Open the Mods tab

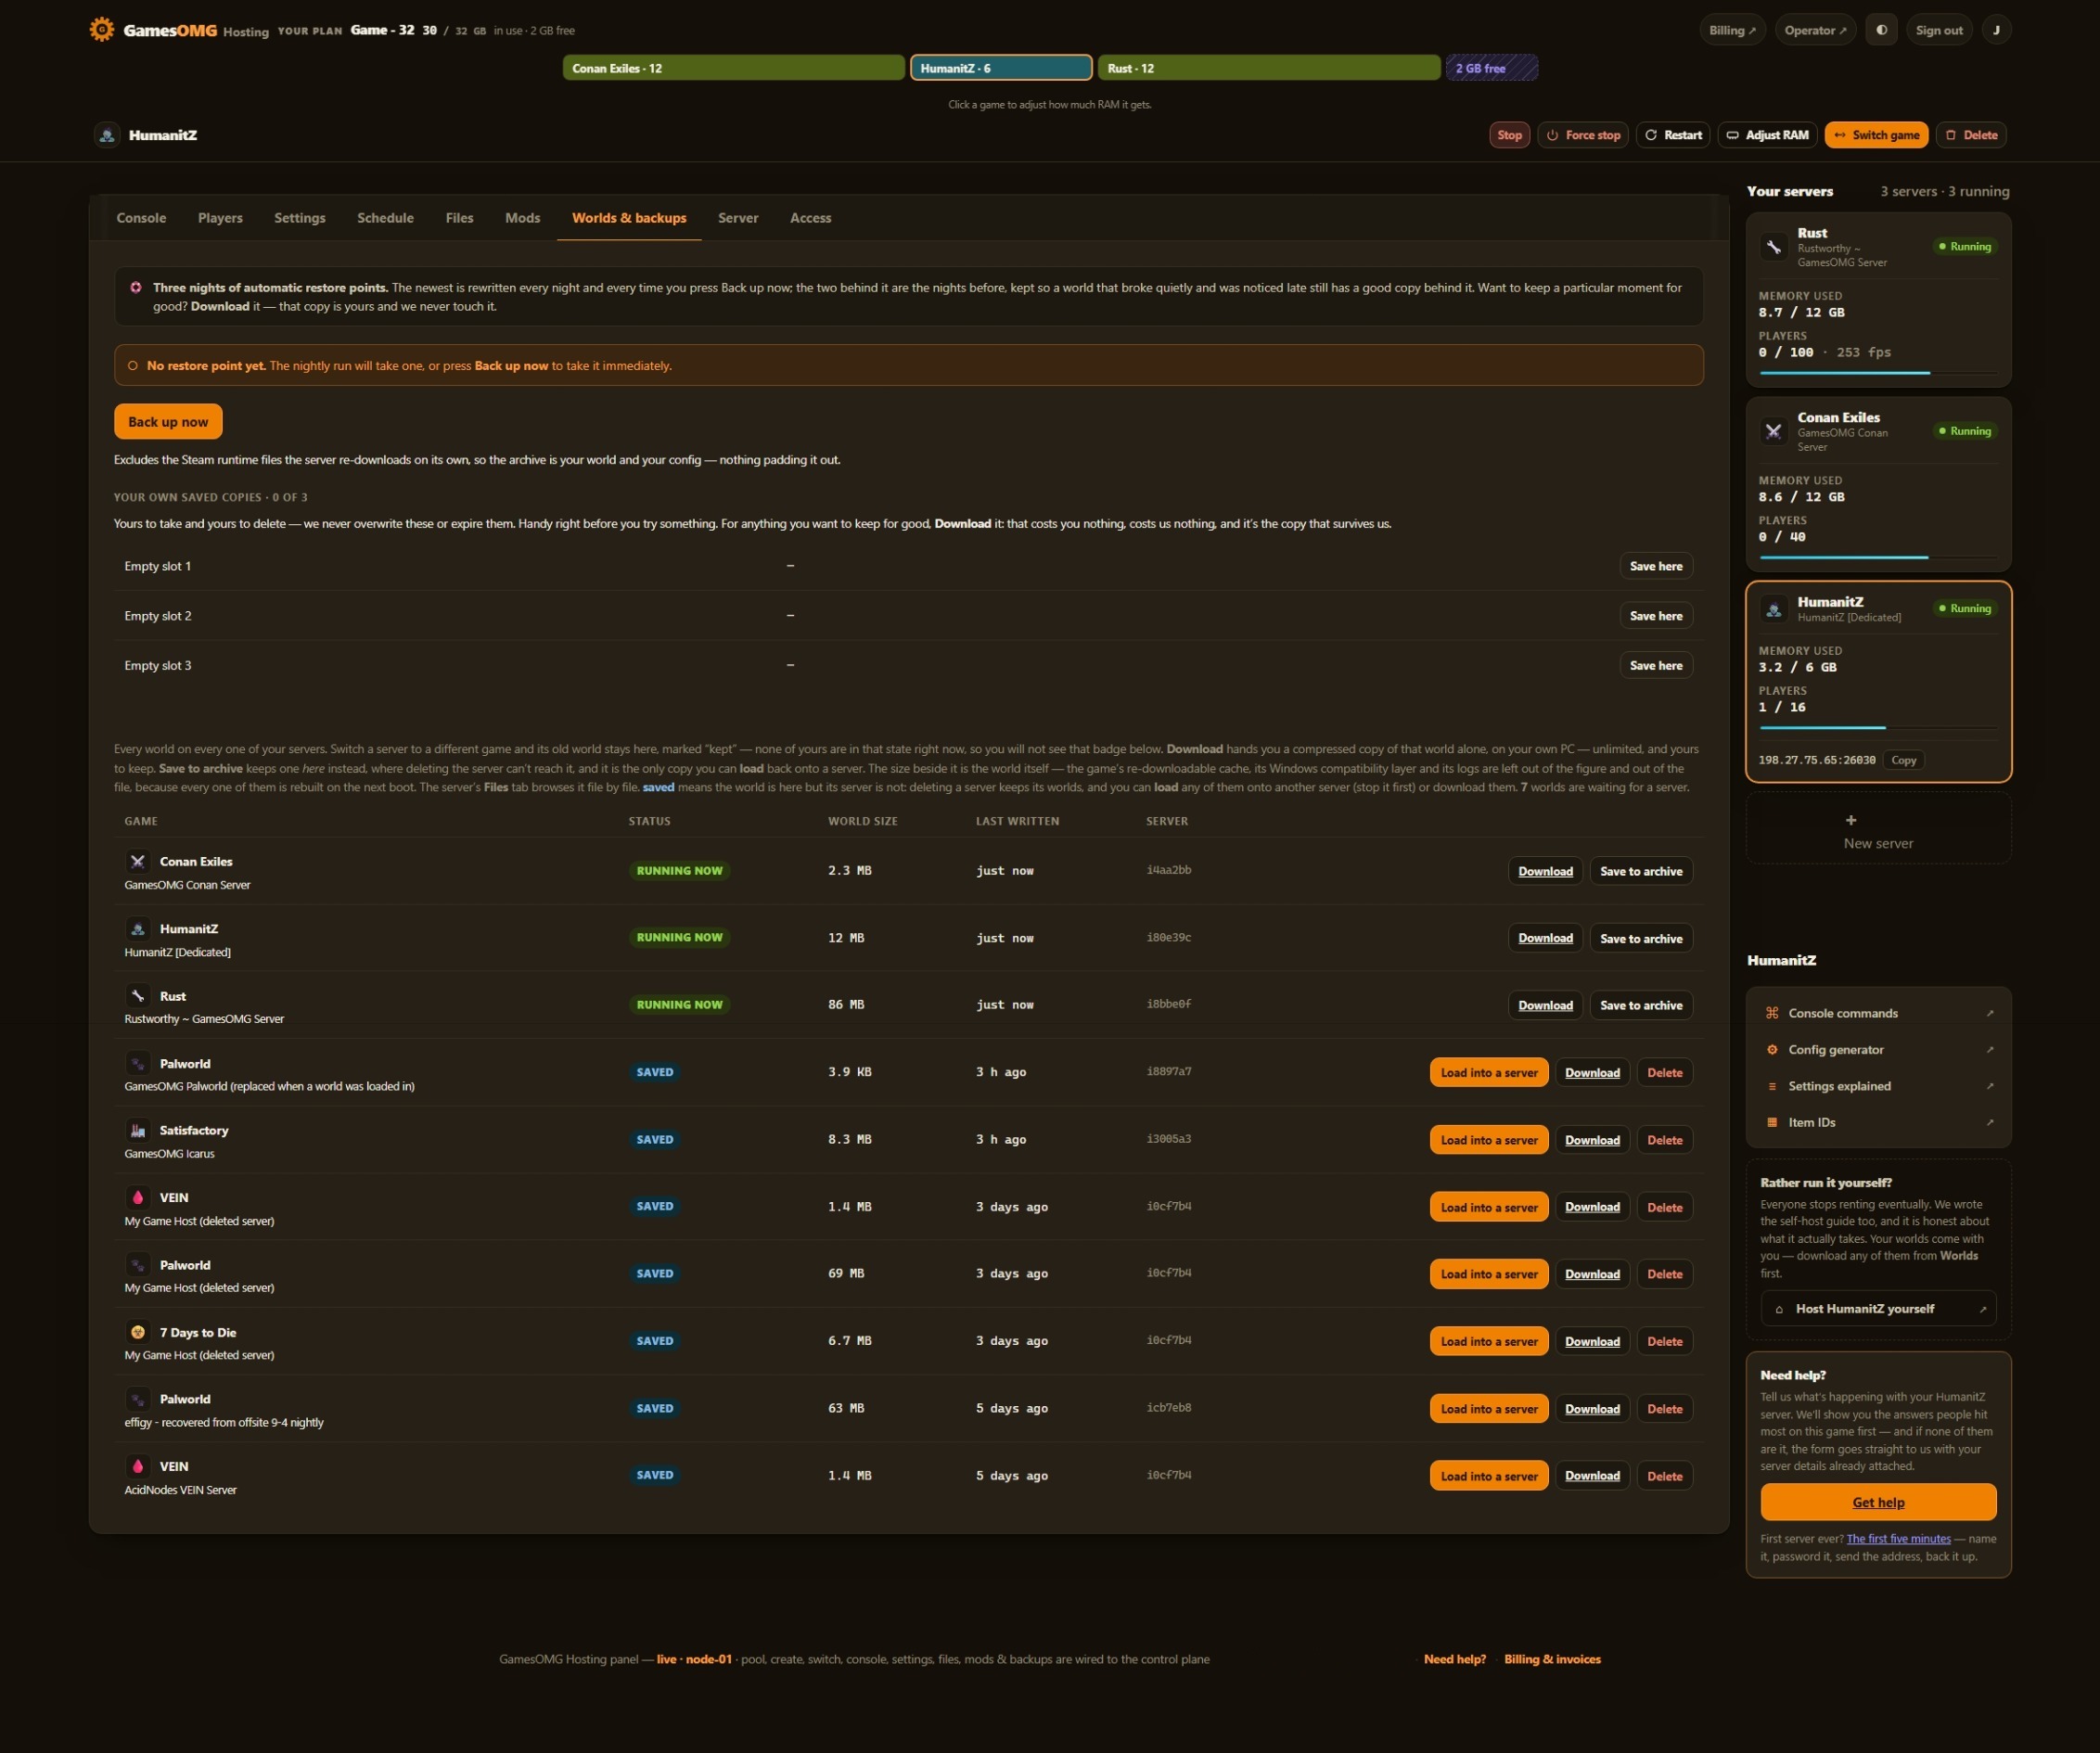[522, 218]
